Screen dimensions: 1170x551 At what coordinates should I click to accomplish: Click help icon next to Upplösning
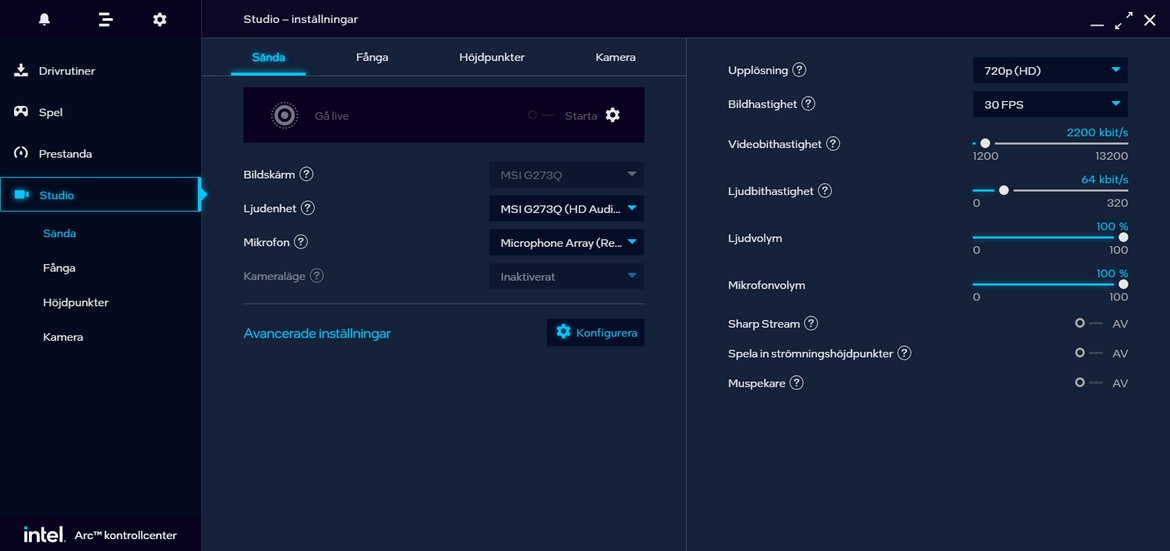click(x=799, y=70)
